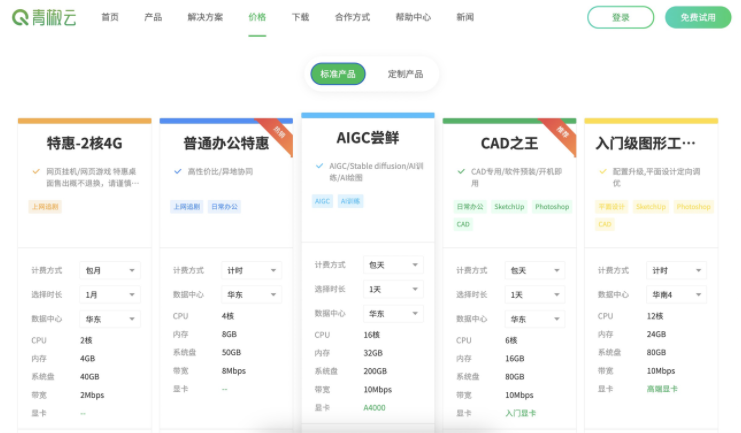Click the green 日常办公 tag
Screen dimensions: 741x433
470,207
